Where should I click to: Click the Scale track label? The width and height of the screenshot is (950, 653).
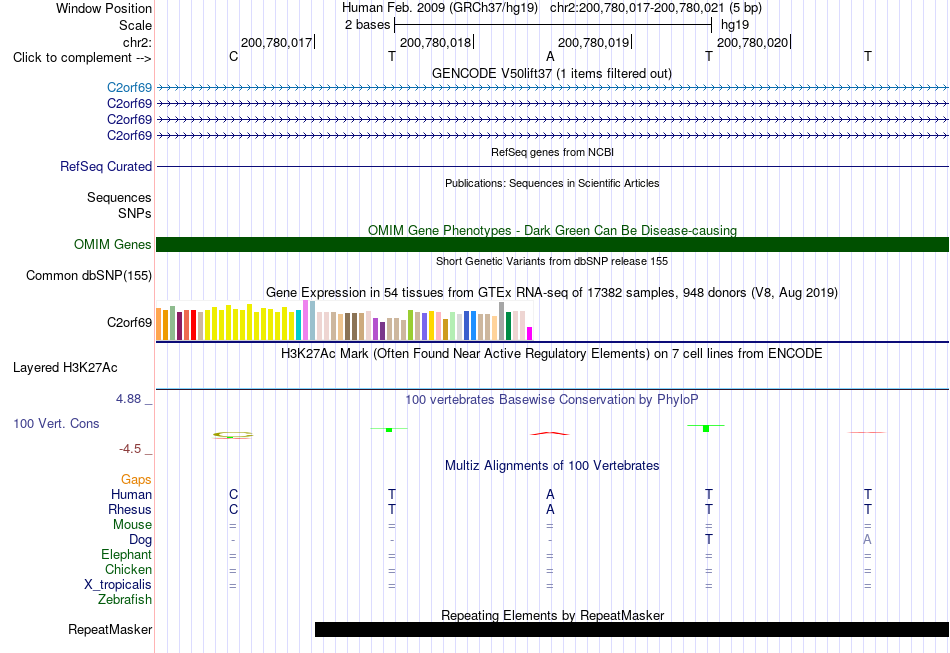[135, 25]
